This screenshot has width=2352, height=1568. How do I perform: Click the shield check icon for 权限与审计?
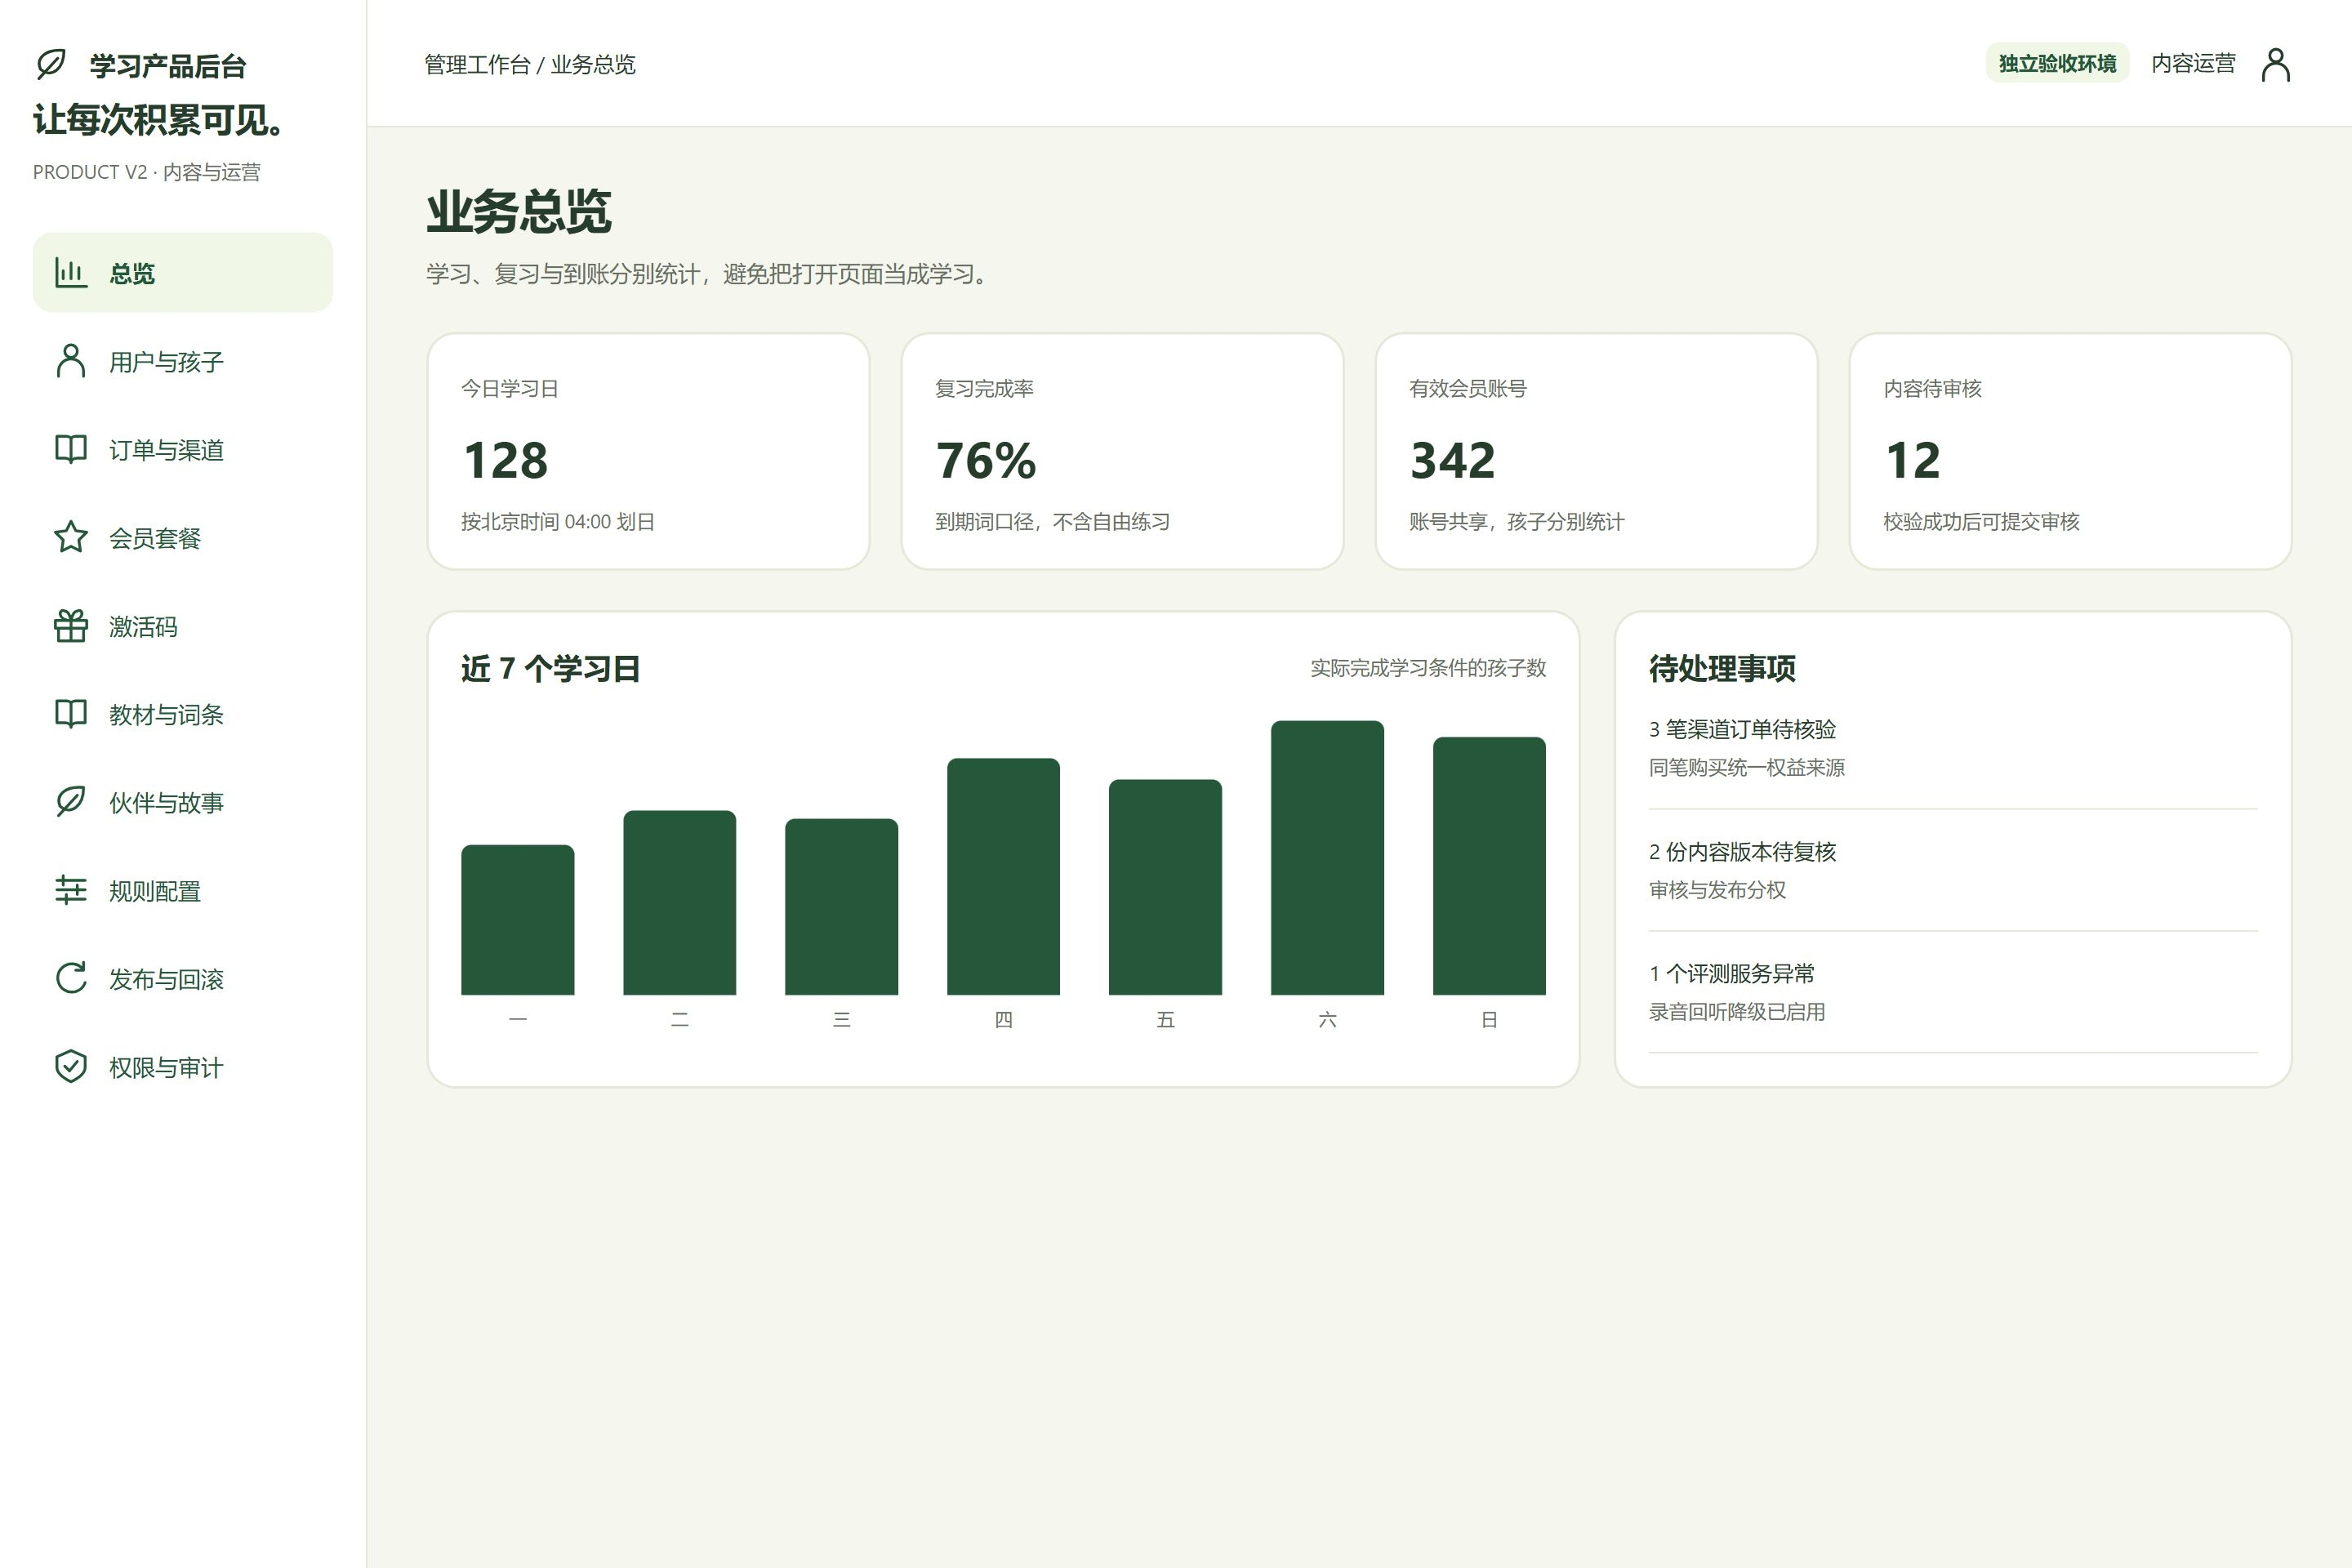(71, 1066)
